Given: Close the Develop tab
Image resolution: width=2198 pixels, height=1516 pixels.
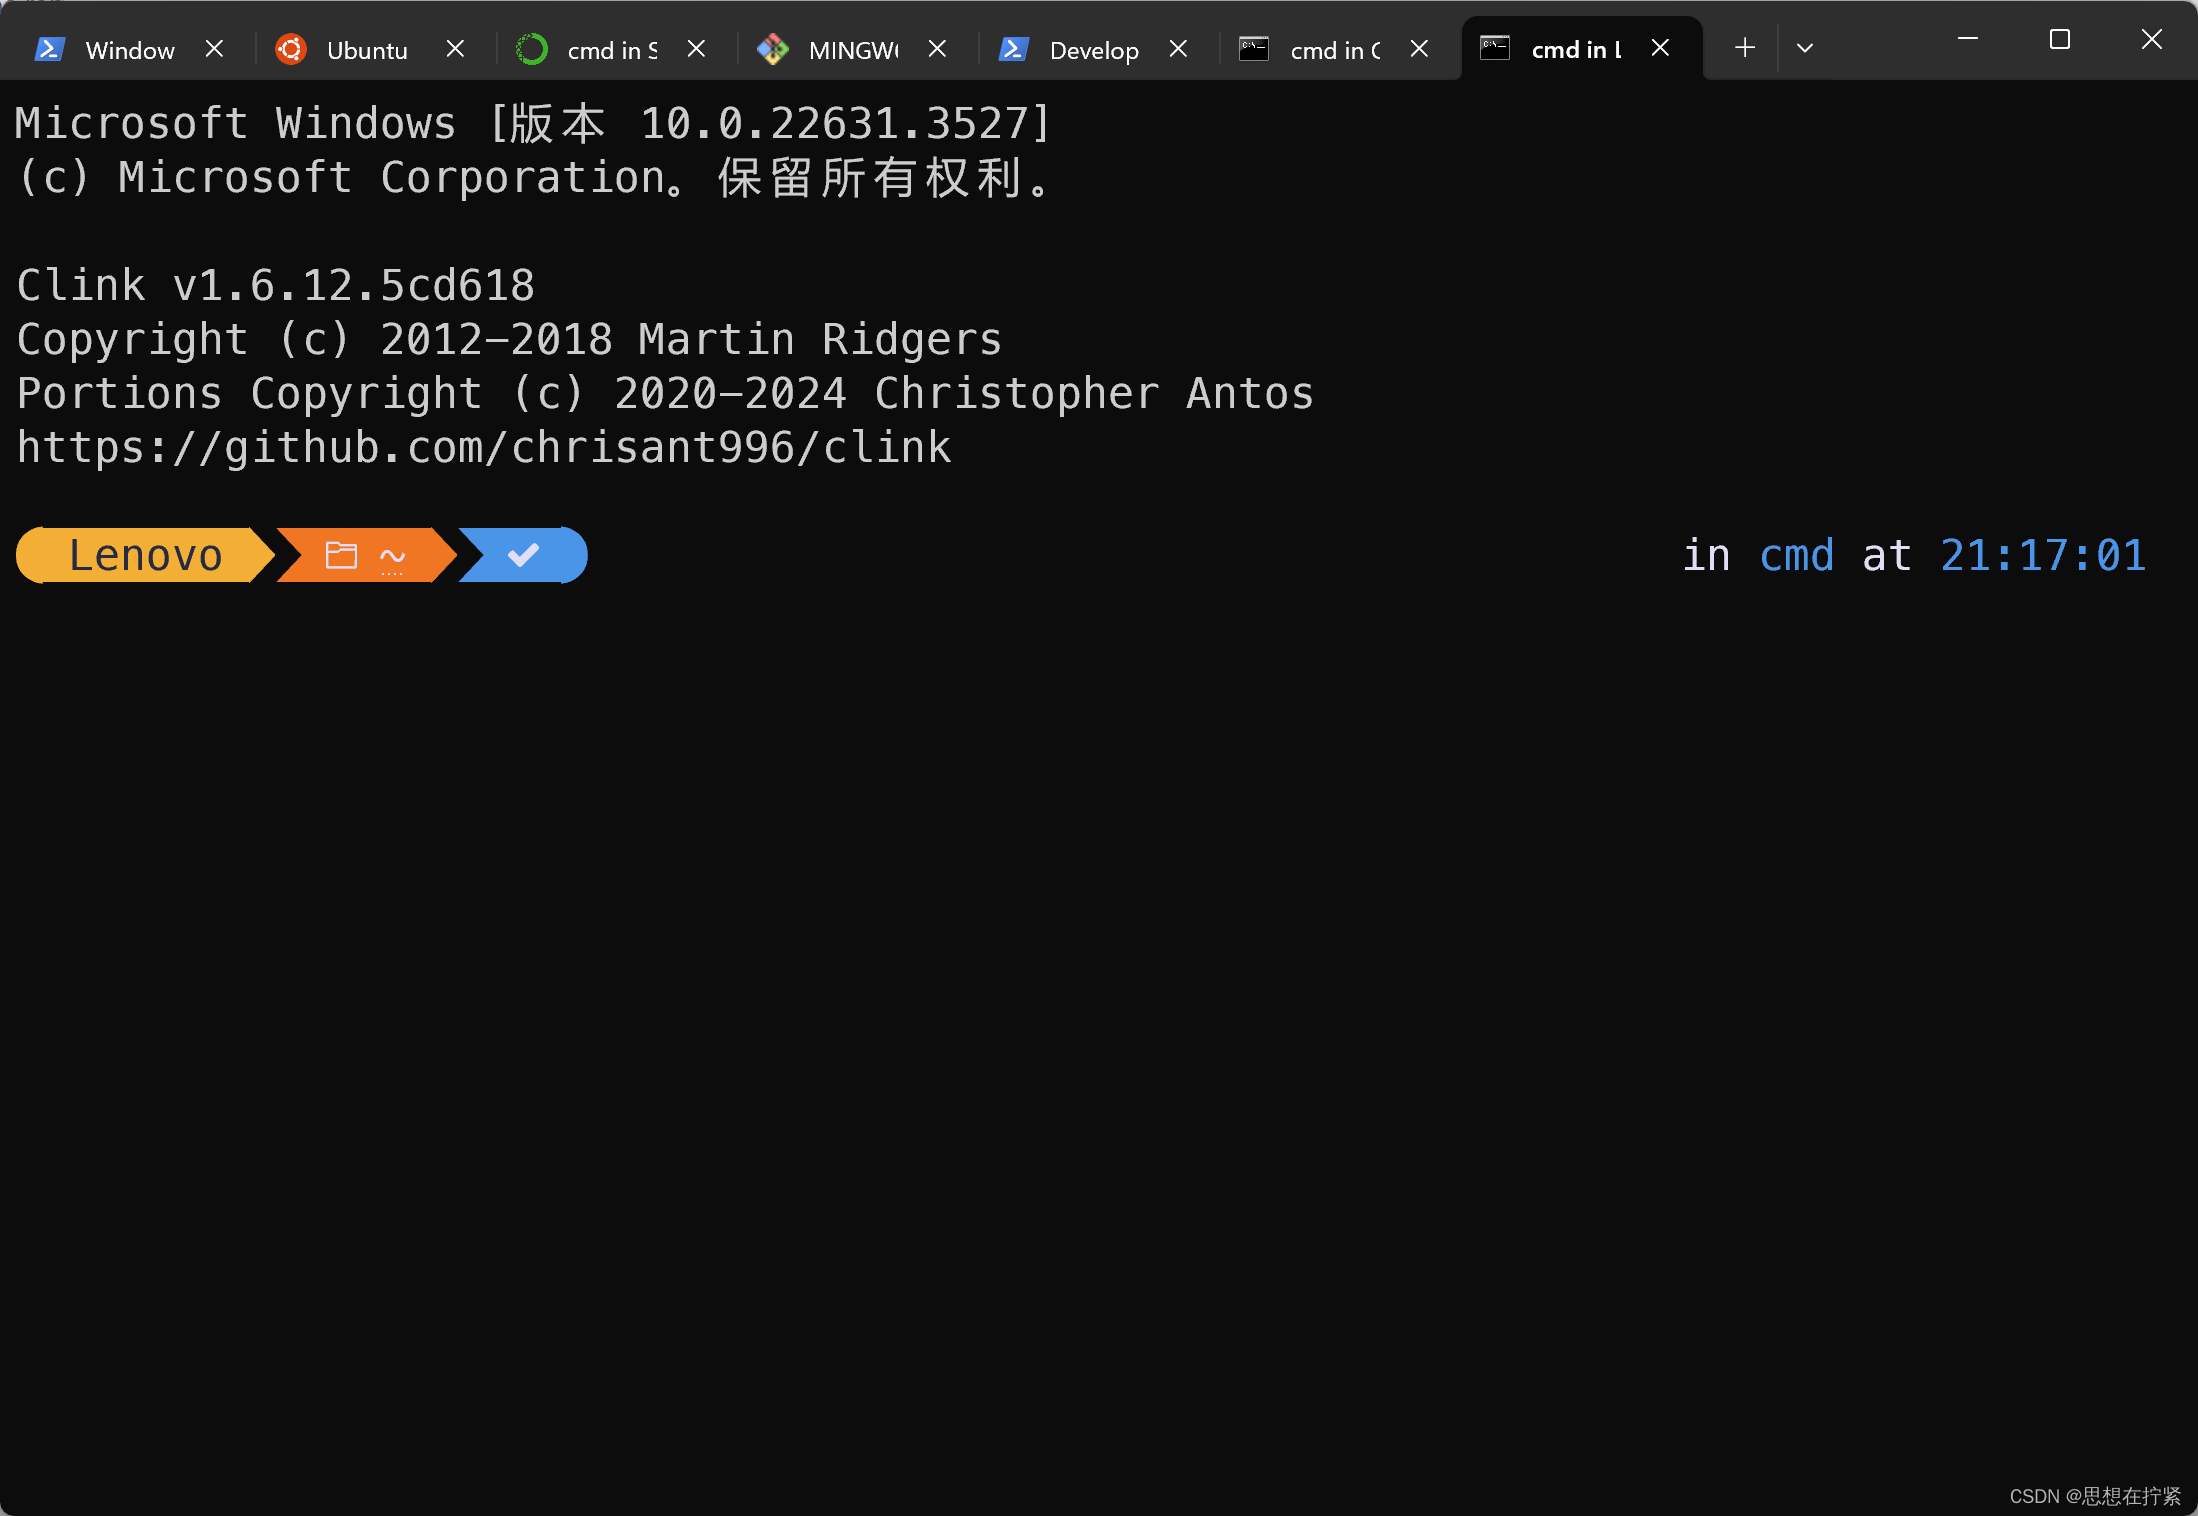Looking at the screenshot, I should pyautogui.click(x=1178, y=49).
